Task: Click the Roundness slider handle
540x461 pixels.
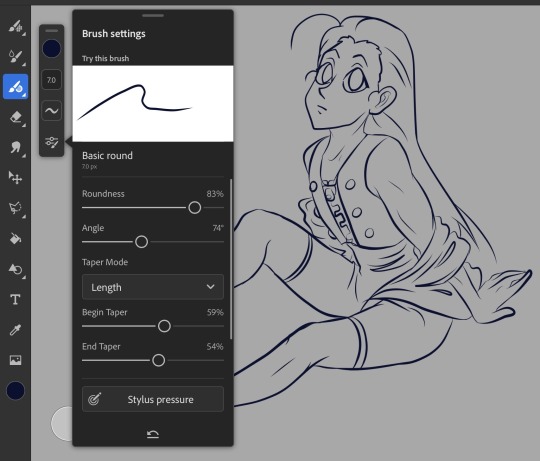Action: click(195, 208)
